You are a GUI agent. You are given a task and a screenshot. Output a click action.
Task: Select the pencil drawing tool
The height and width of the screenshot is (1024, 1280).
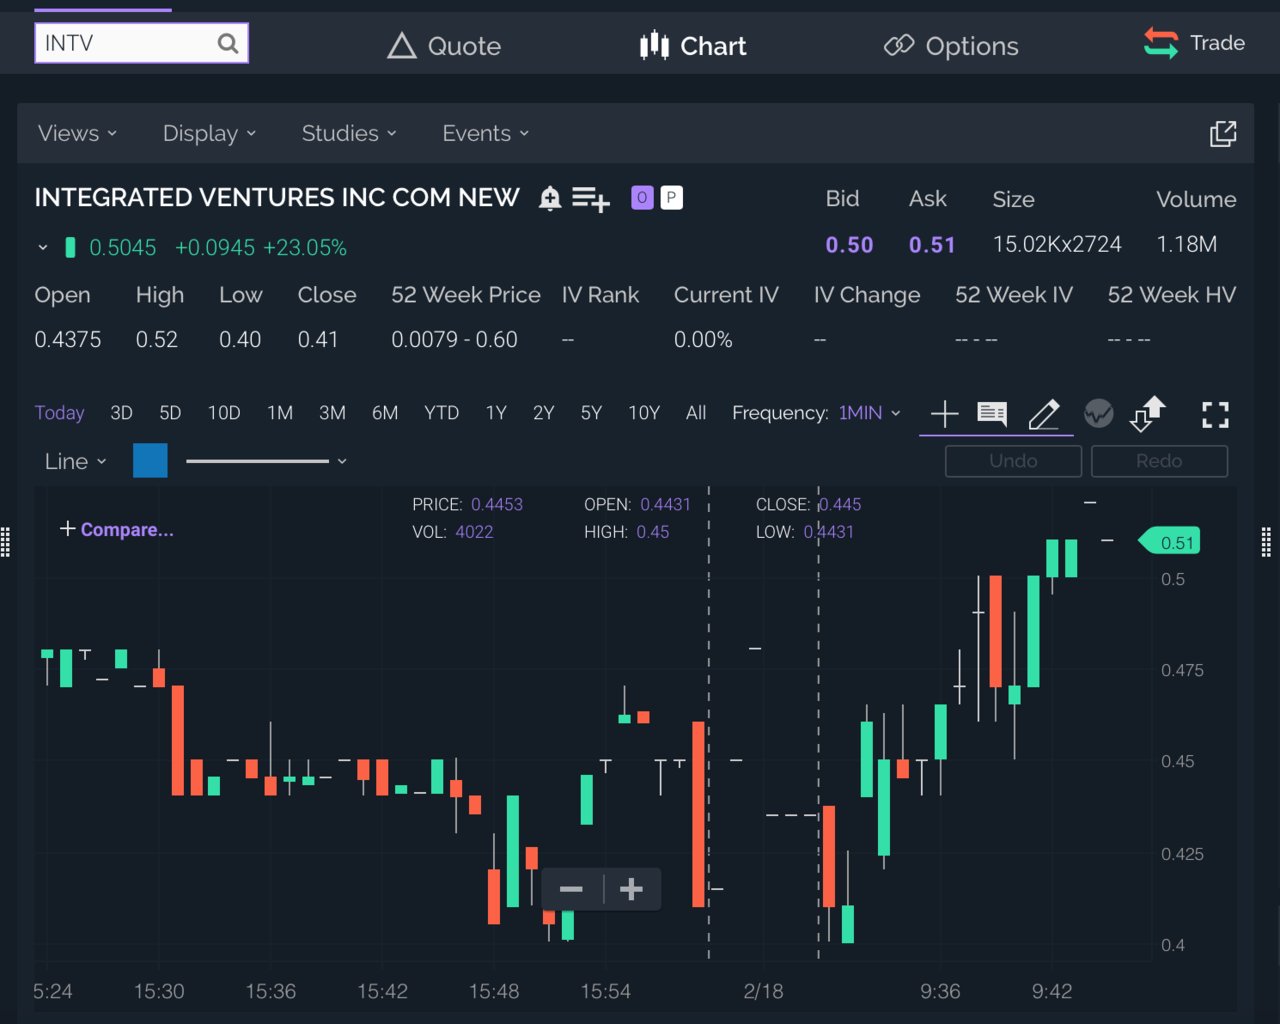point(1044,413)
